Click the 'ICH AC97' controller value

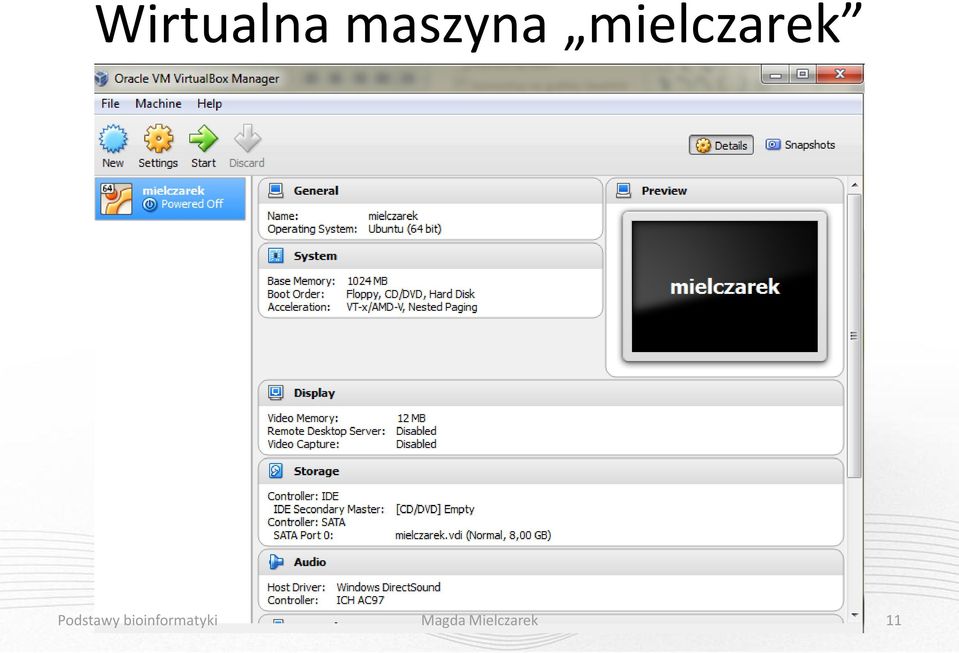point(360,600)
